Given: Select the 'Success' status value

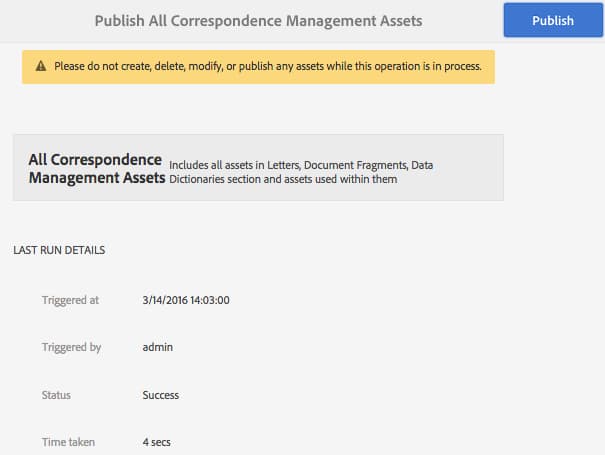Looking at the screenshot, I should (161, 395).
